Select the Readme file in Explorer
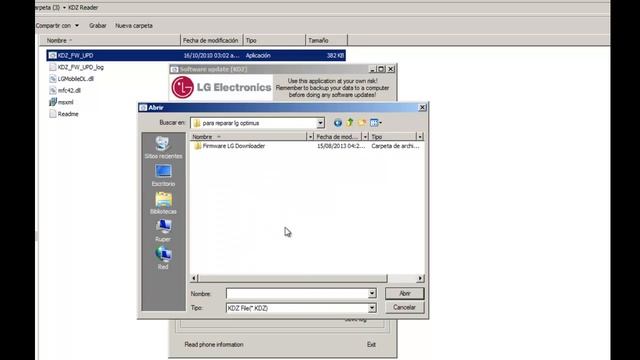Screen dimensions: 640x360 pos(64,114)
